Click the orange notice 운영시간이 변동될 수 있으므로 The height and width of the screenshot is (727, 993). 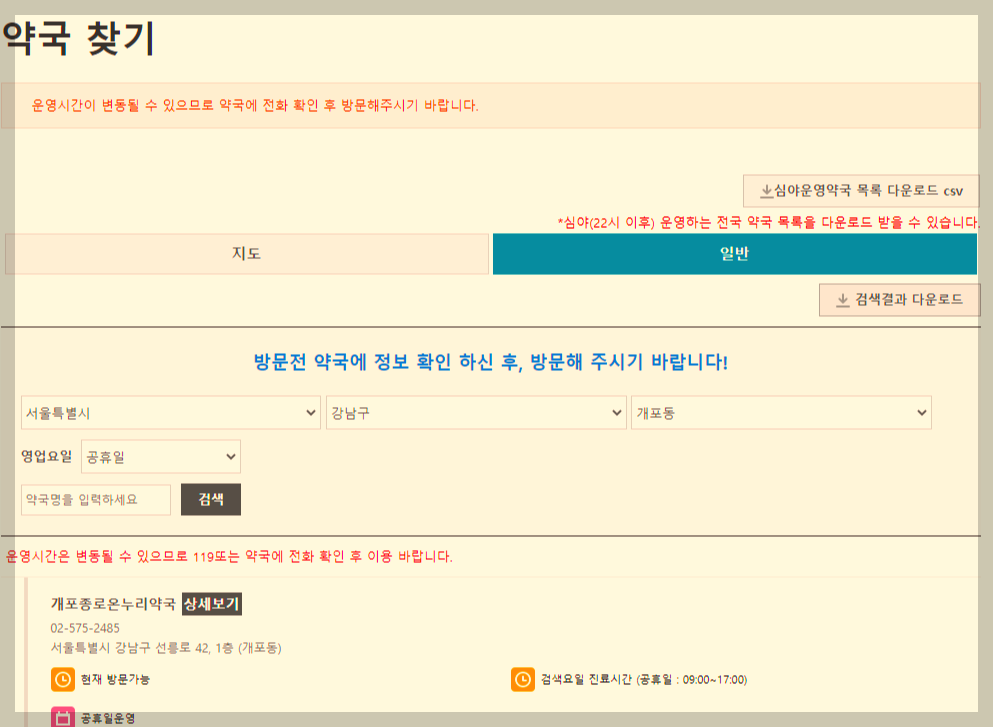coord(255,105)
